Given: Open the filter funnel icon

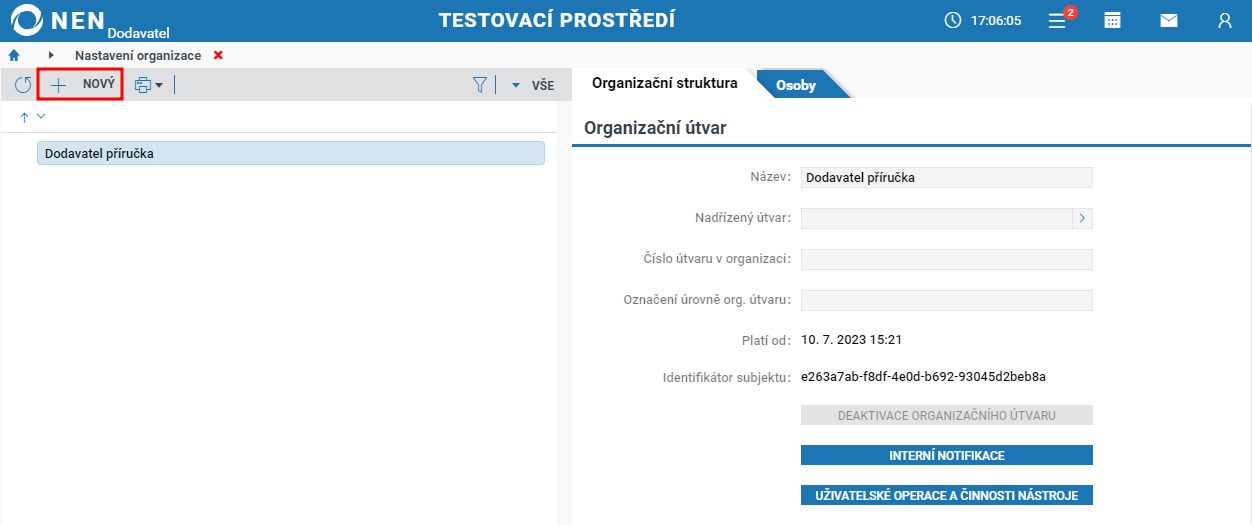Looking at the screenshot, I should pos(479,85).
